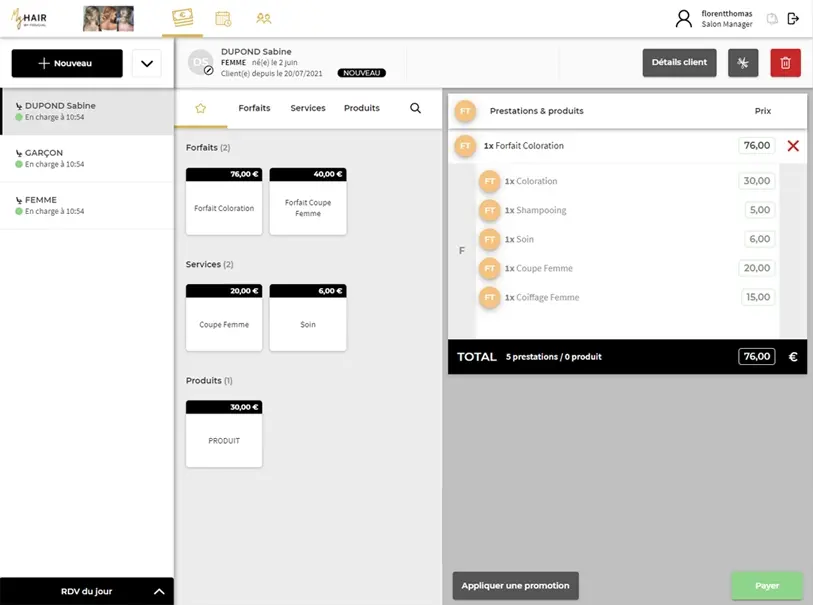
Task: Select the favorites star tab
Action: [200, 108]
